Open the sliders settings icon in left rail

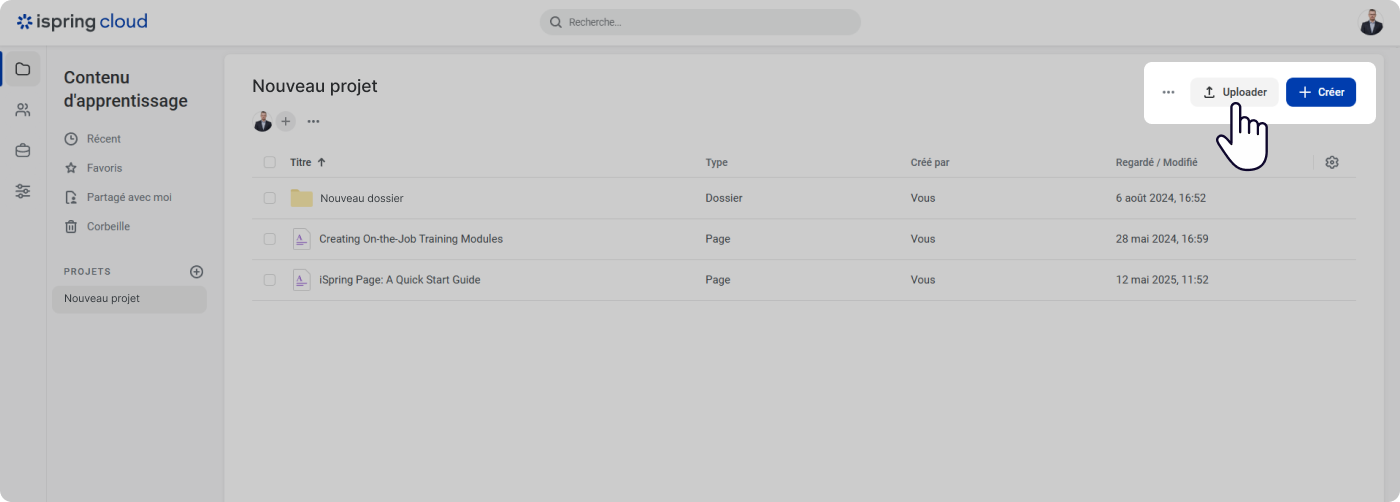(x=22, y=191)
